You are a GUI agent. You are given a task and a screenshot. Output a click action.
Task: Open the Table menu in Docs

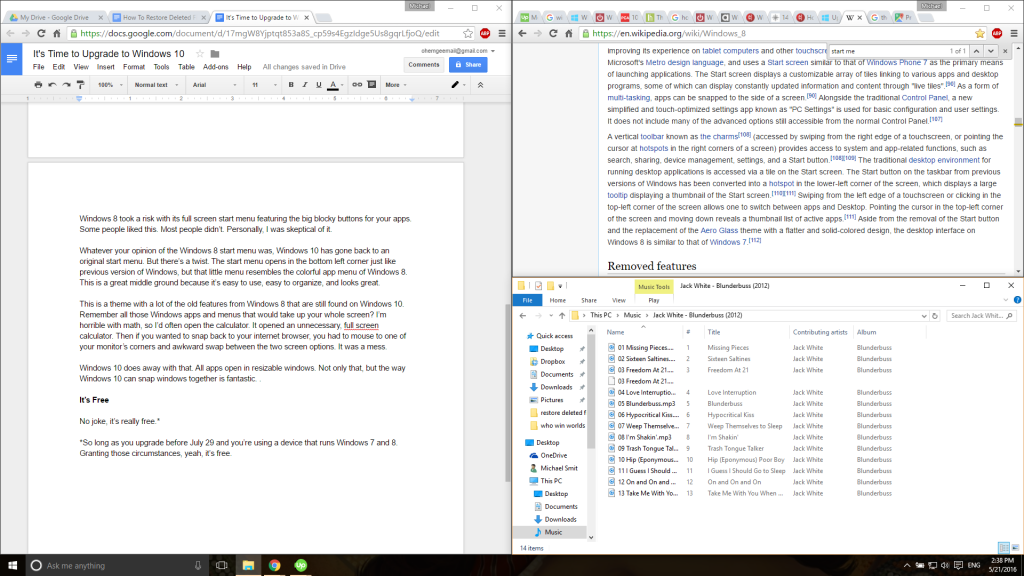186,67
